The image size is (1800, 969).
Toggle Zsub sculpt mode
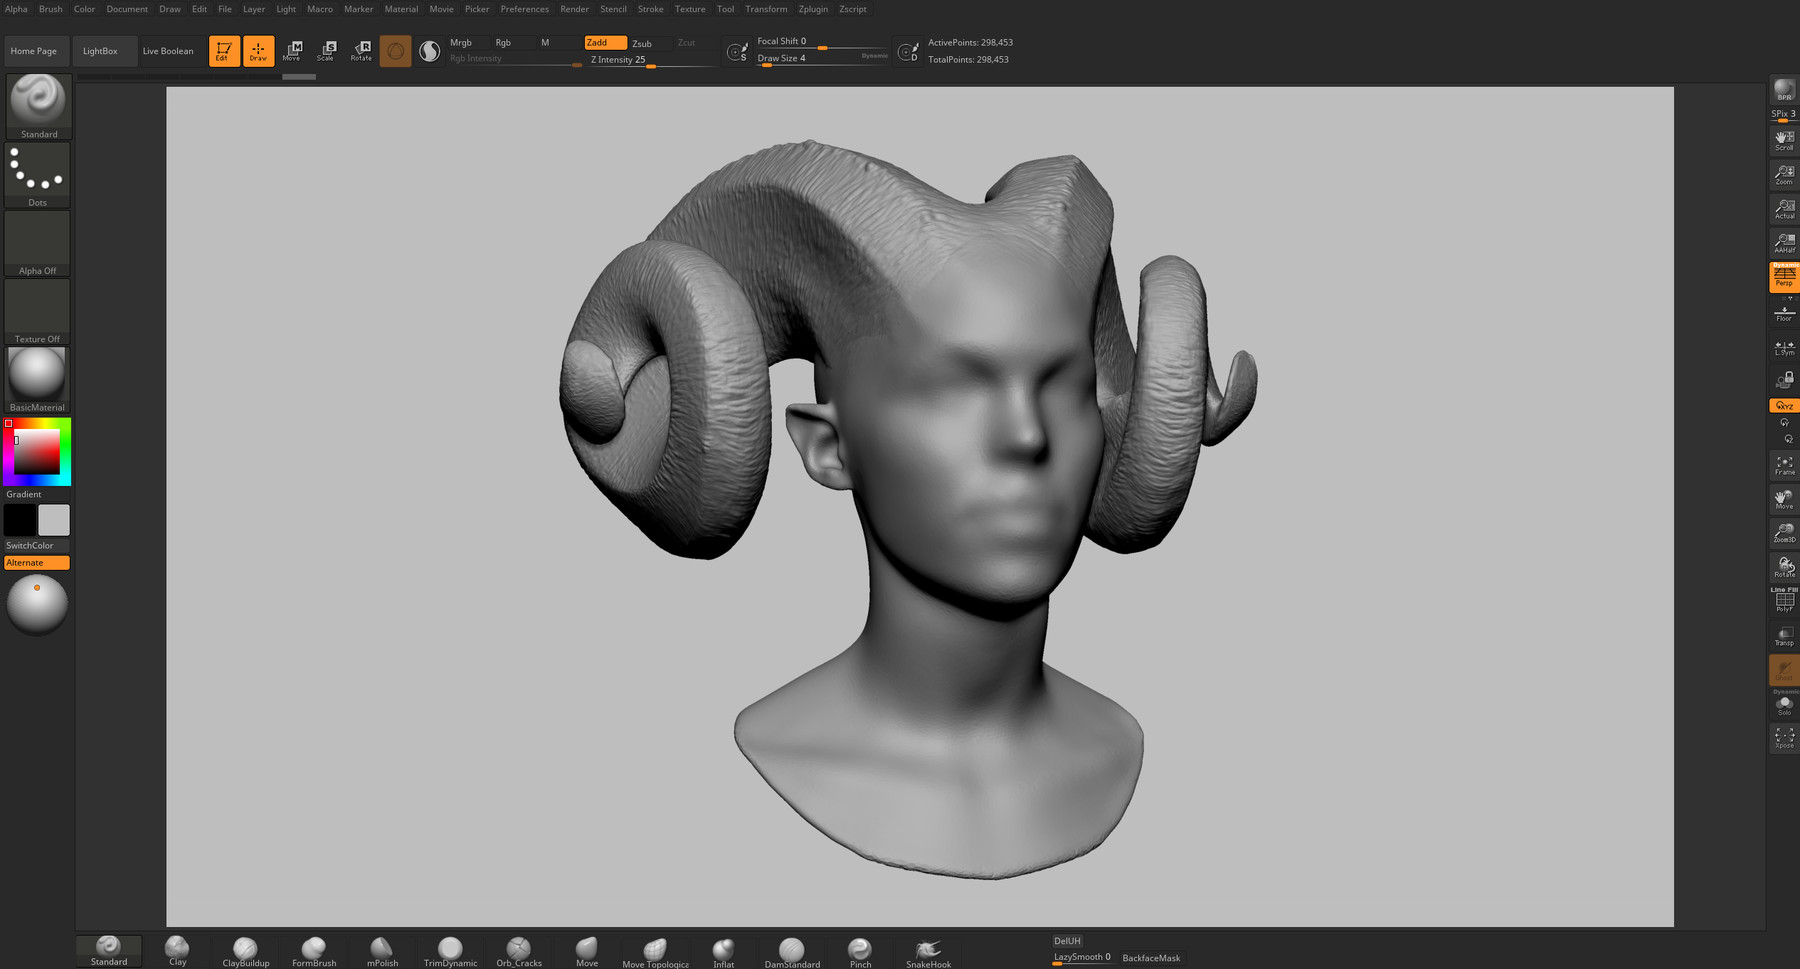pos(642,43)
